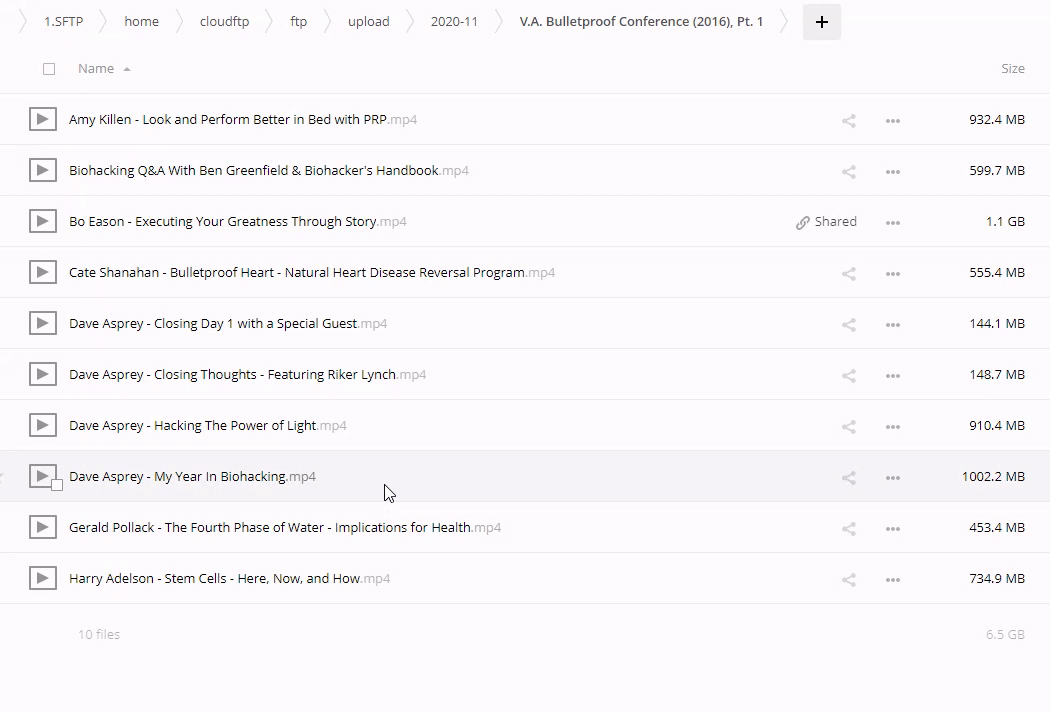Click play icon for Harry Adelson video
1050x712 pixels.
pyautogui.click(x=42, y=579)
